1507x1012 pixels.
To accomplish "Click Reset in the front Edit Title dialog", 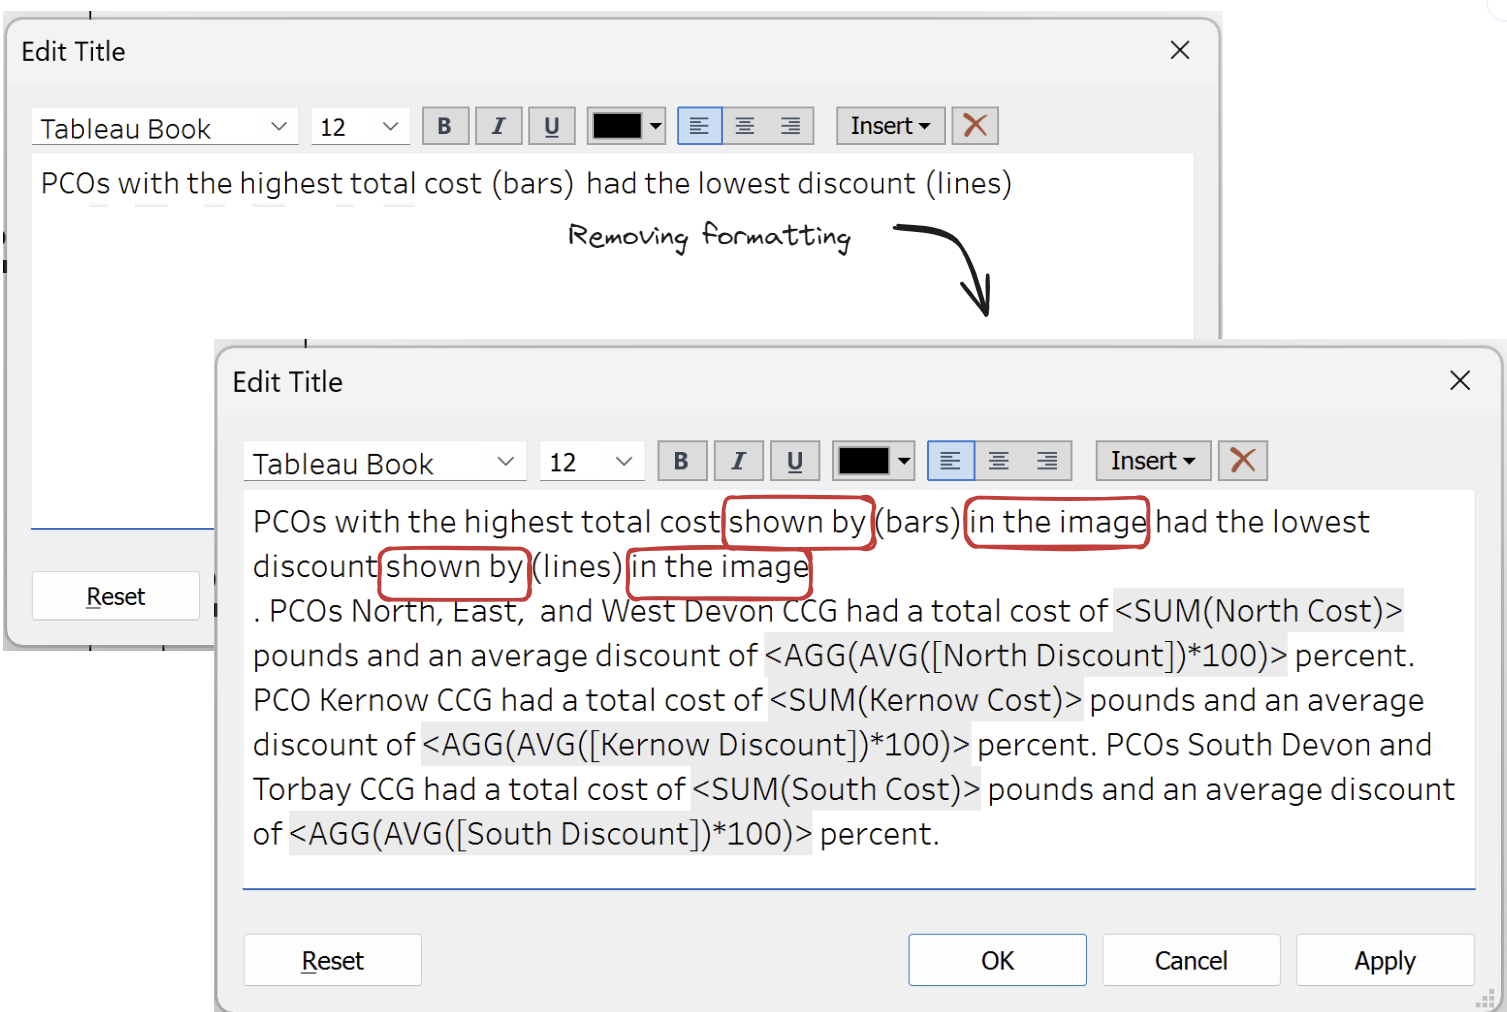I will point(332,960).
